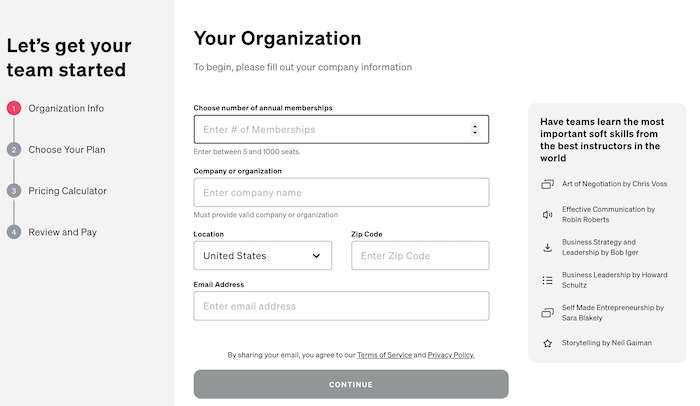Select step 1 circle for Organization Info
Image resolution: width=700 pixels, height=406 pixels.
point(14,108)
